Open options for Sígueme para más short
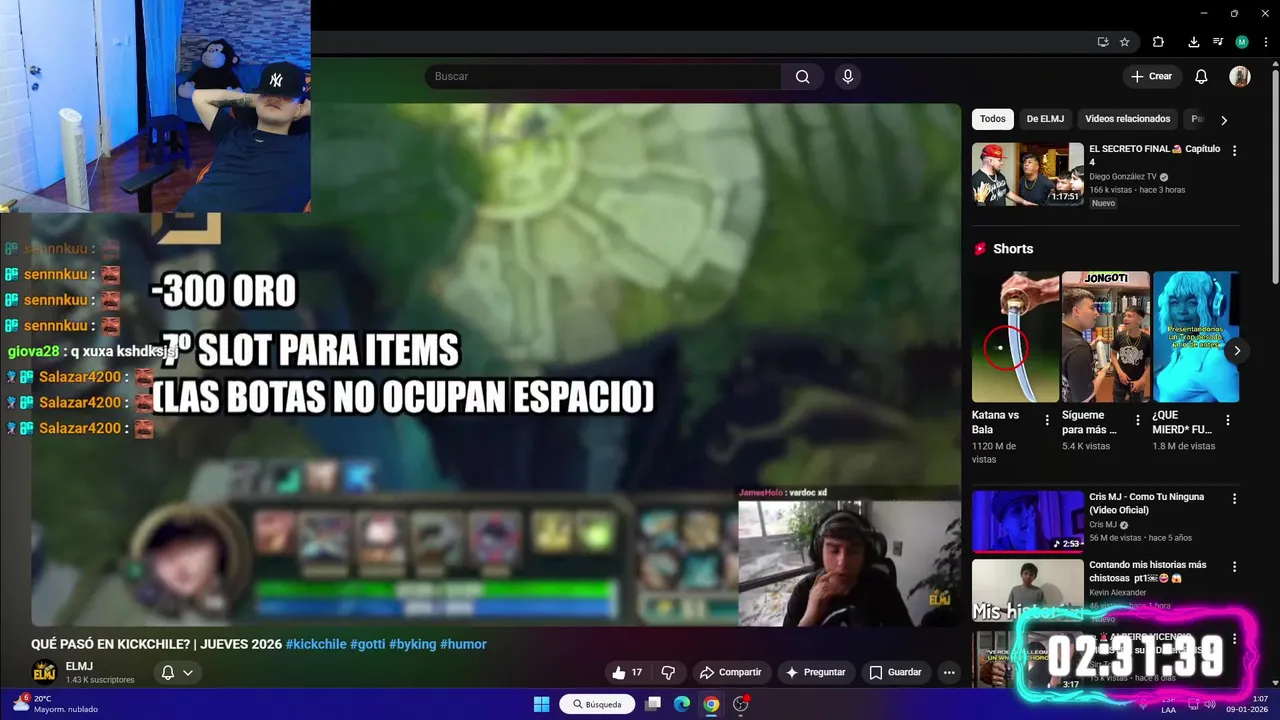The width and height of the screenshot is (1280, 720). coord(1137,420)
